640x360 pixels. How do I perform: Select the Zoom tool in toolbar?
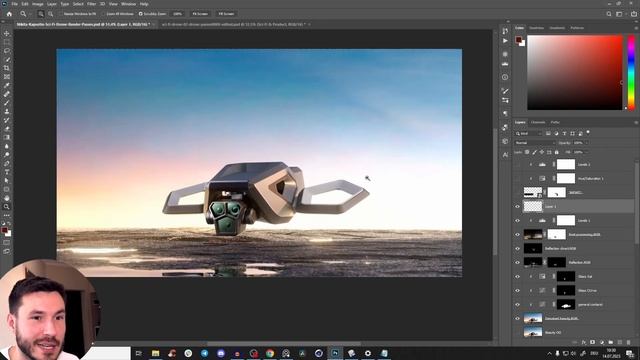coord(7,207)
